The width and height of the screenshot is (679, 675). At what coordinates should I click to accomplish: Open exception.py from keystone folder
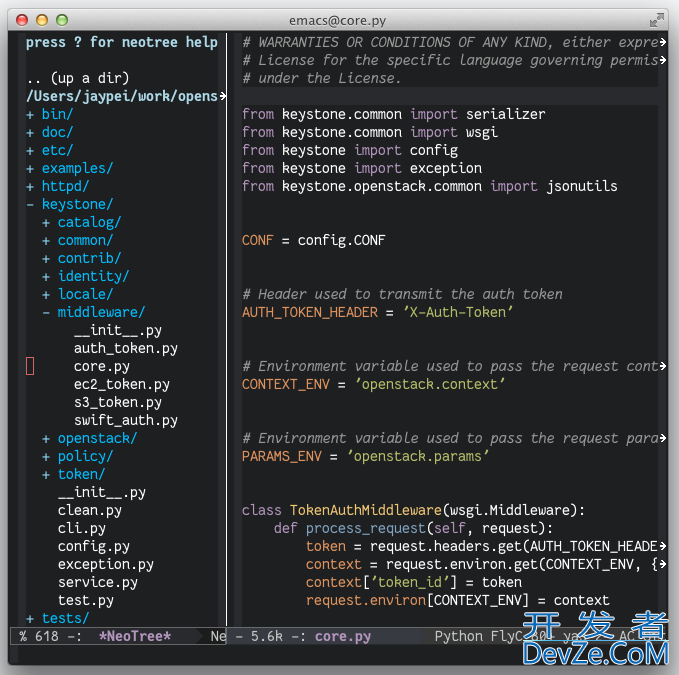[x=105, y=564]
